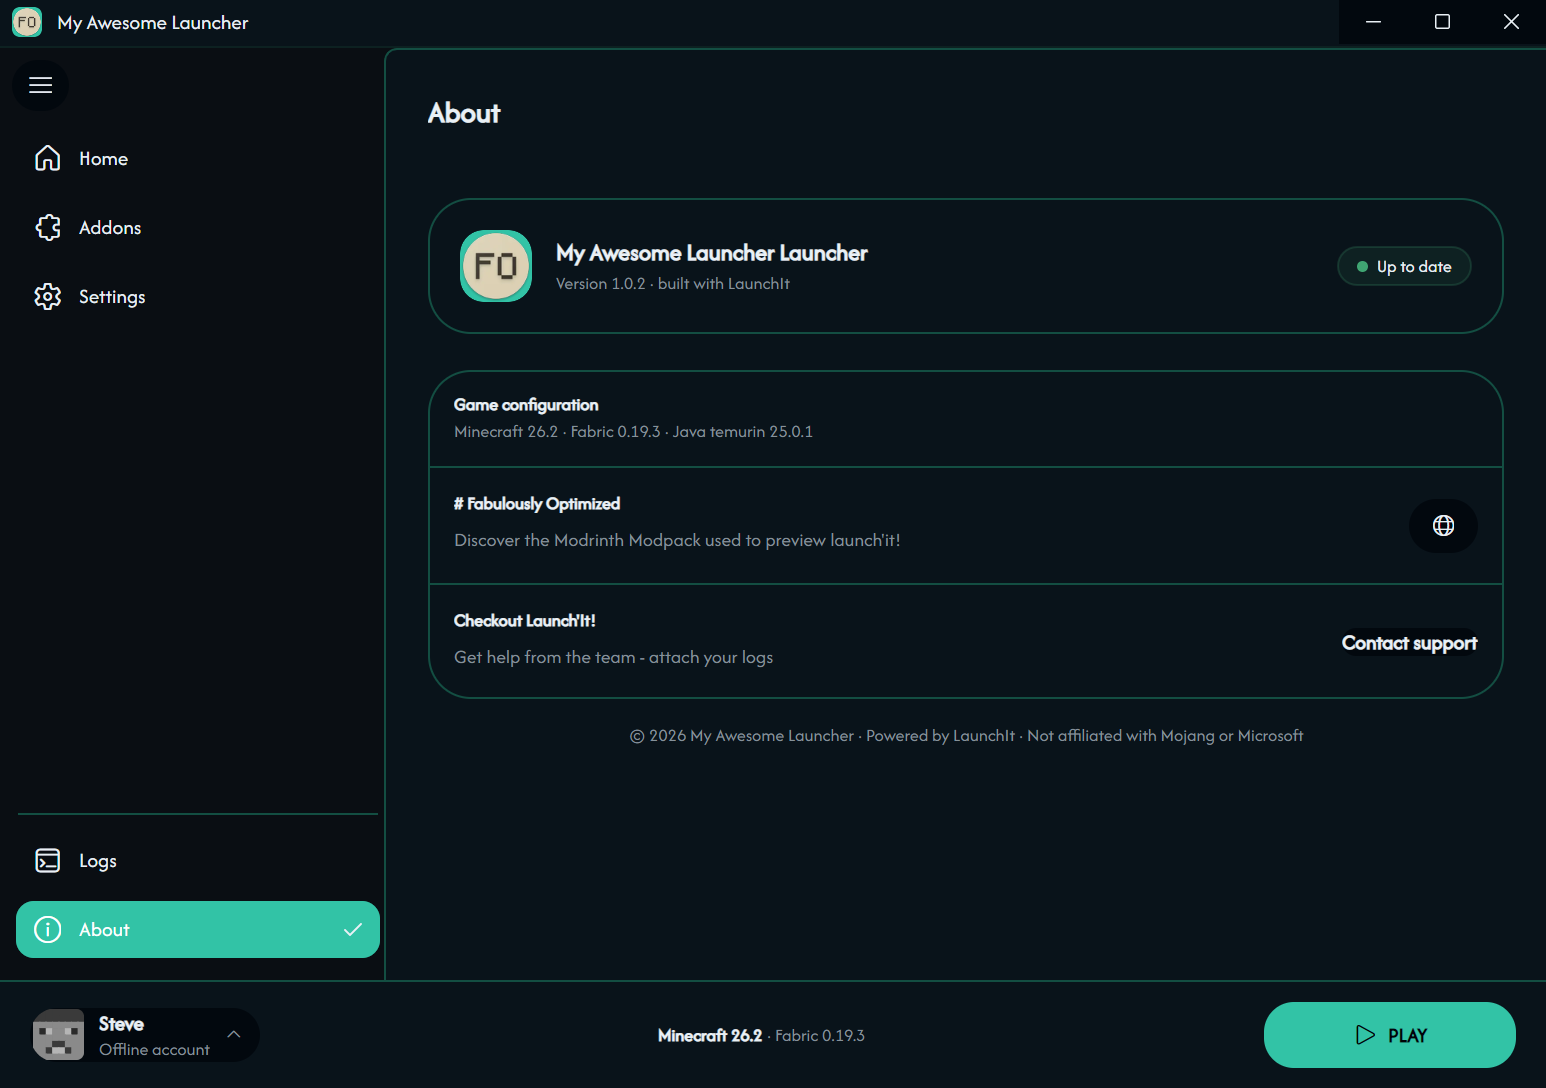The height and width of the screenshot is (1088, 1546).
Task: Go to Settings in sidebar
Action: (198, 297)
